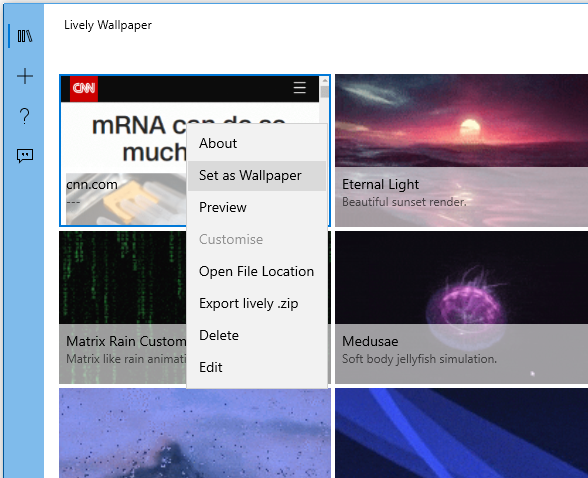Click the hamburger menu in CNN preview
Image resolution: width=588 pixels, height=478 pixels.
point(300,88)
